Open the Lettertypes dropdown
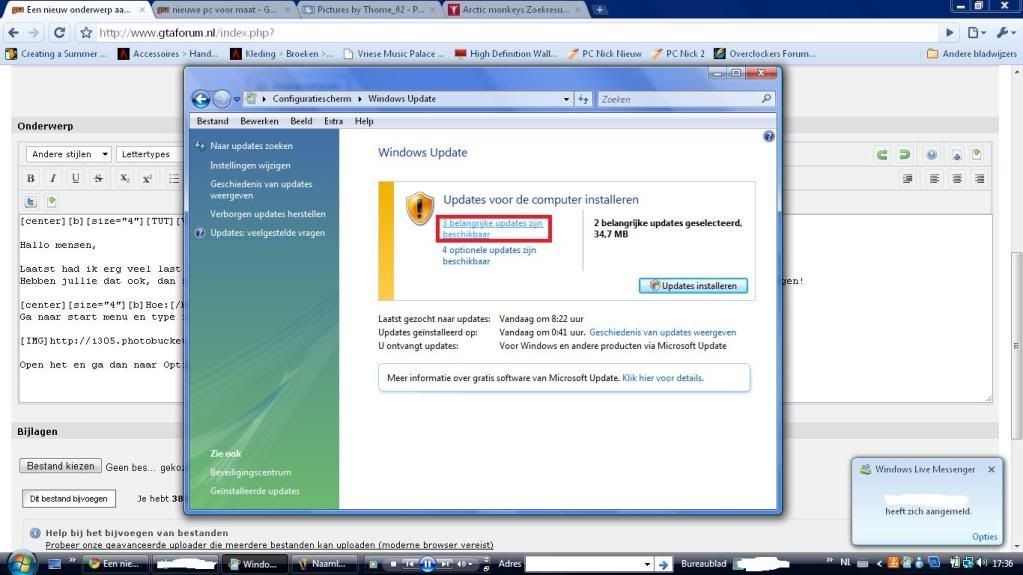 pos(149,154)
